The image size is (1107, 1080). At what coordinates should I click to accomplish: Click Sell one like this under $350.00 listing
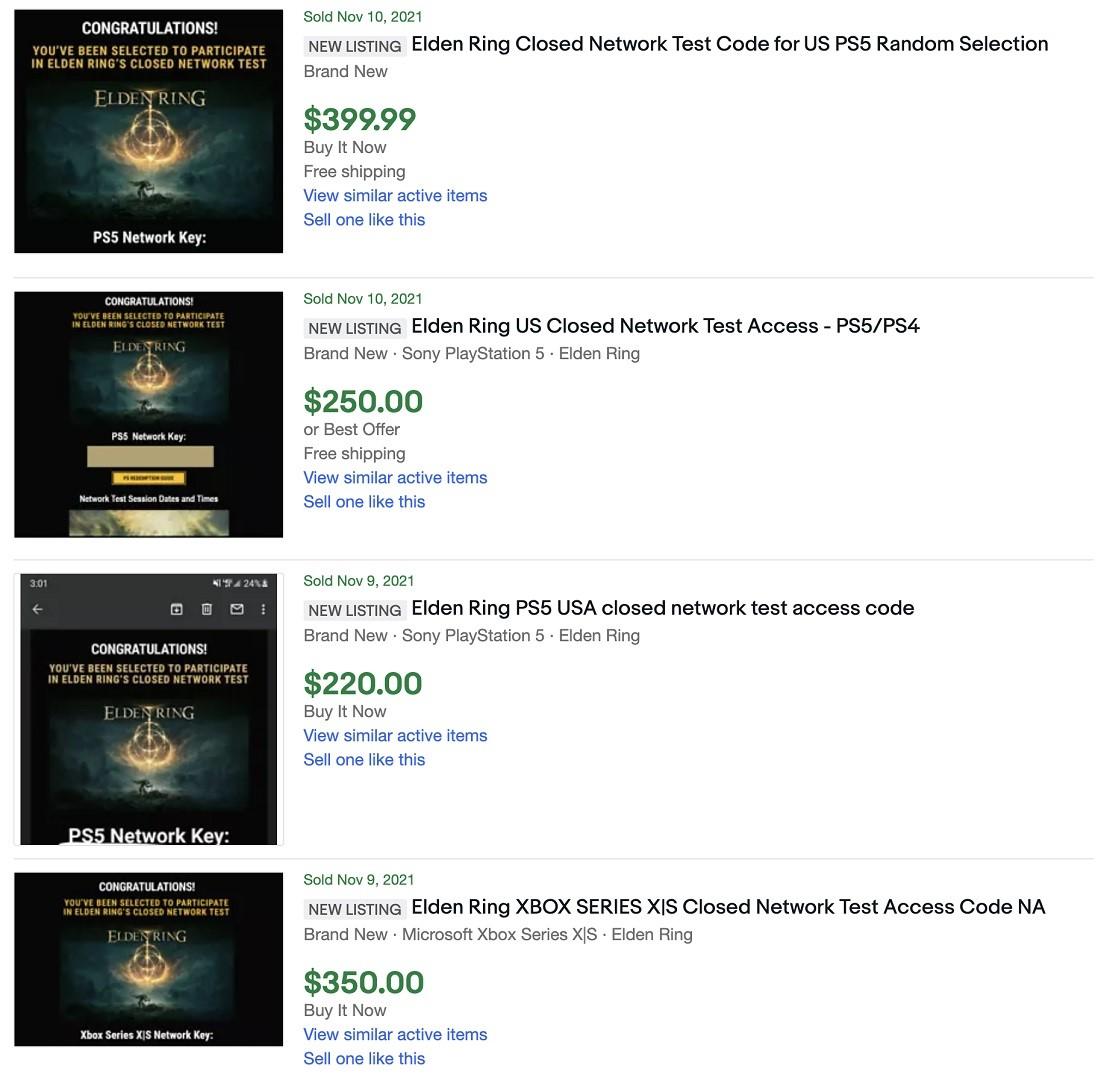tap(364, 1059)
